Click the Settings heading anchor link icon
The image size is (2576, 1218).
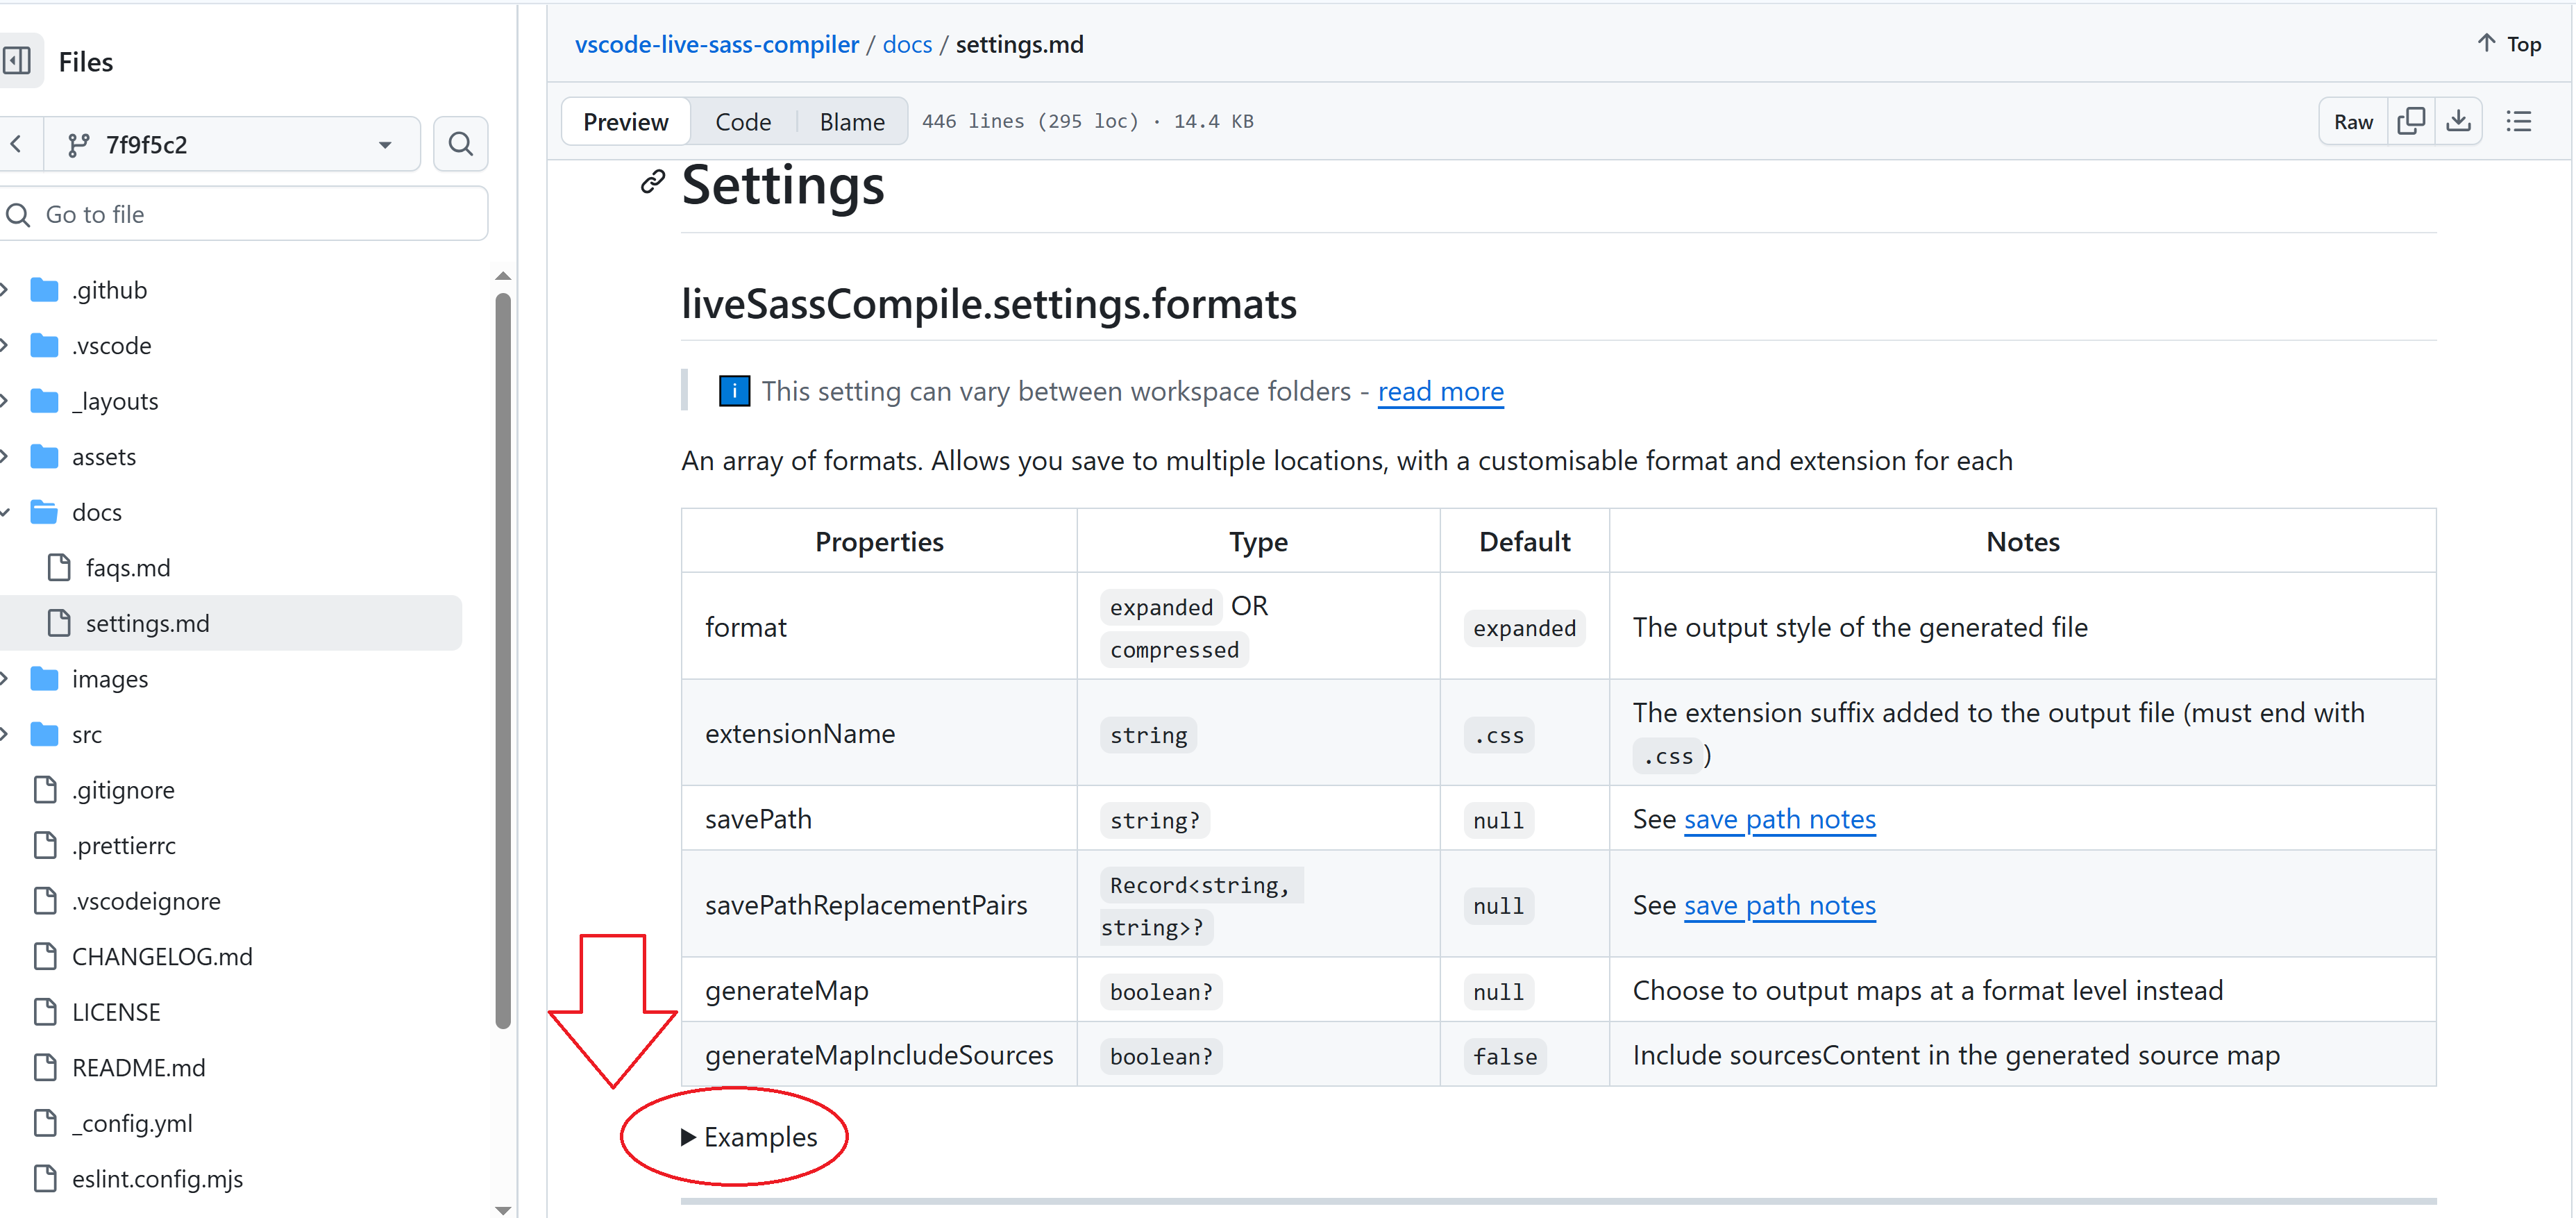coord(653,182)
